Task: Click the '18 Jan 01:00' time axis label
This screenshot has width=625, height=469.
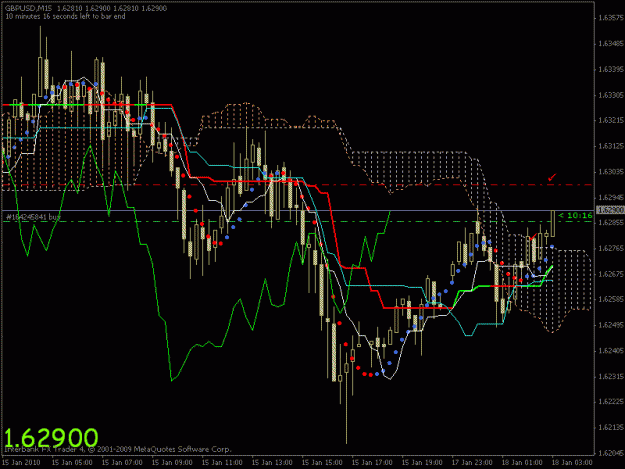Action: coord(522,462)
